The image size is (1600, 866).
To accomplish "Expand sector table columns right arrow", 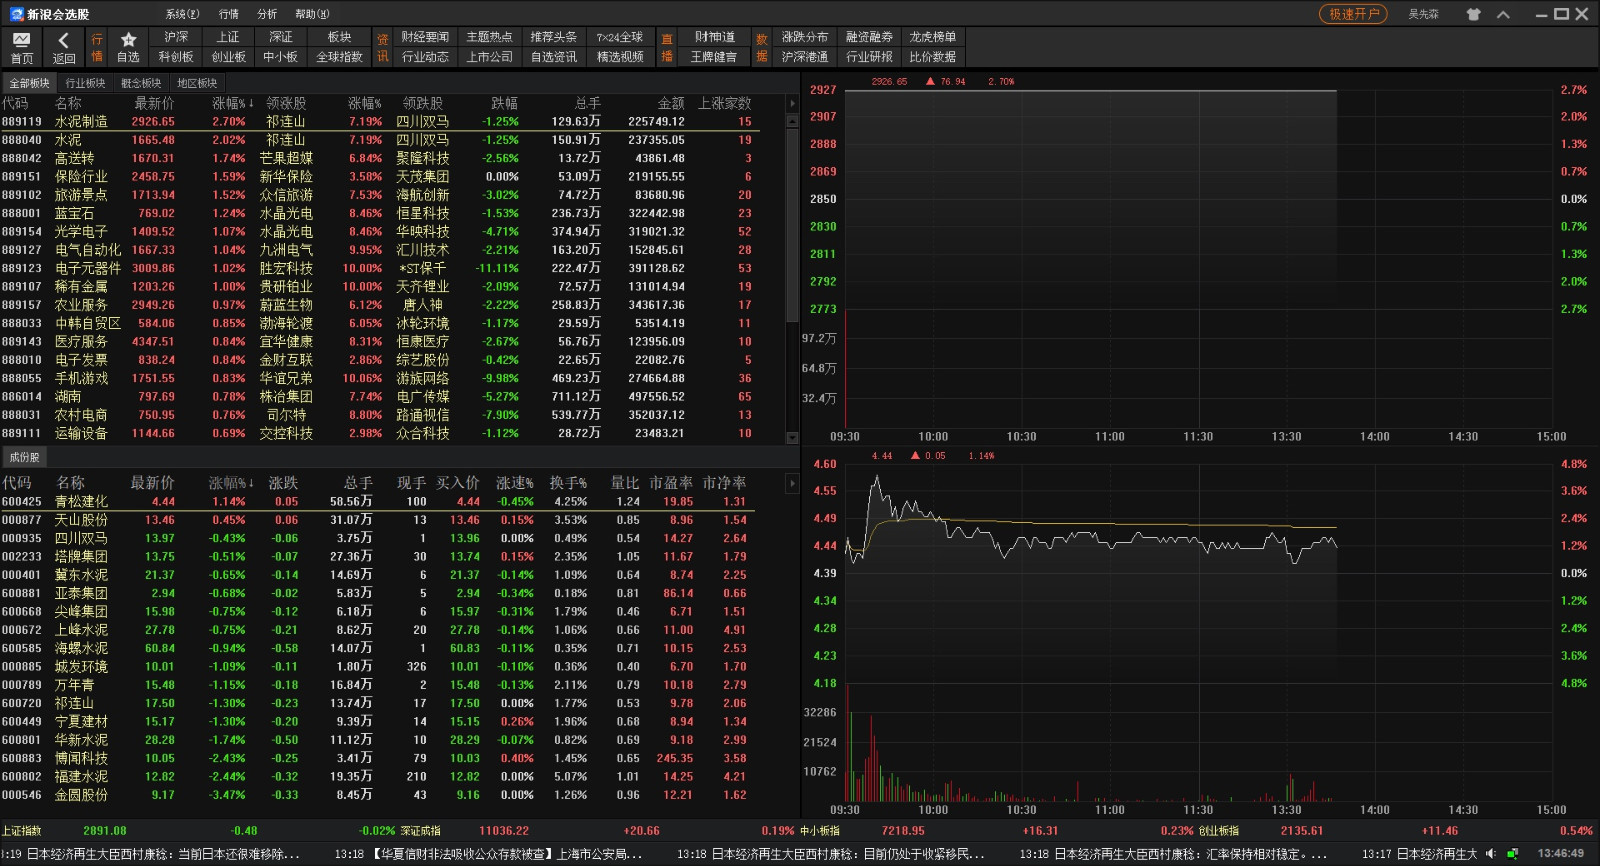I will point(792,103).
